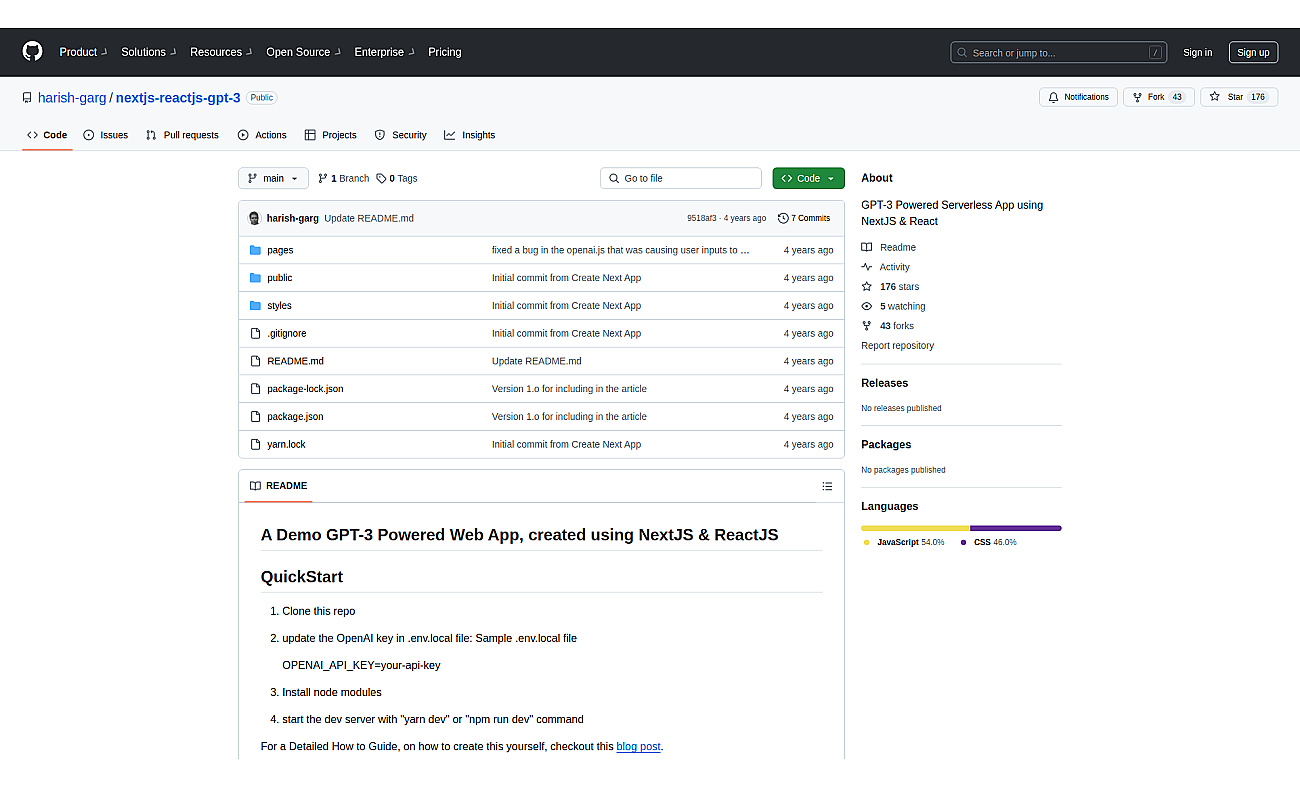Click Version 1.o commit on package.json row

tap(569, 416)
